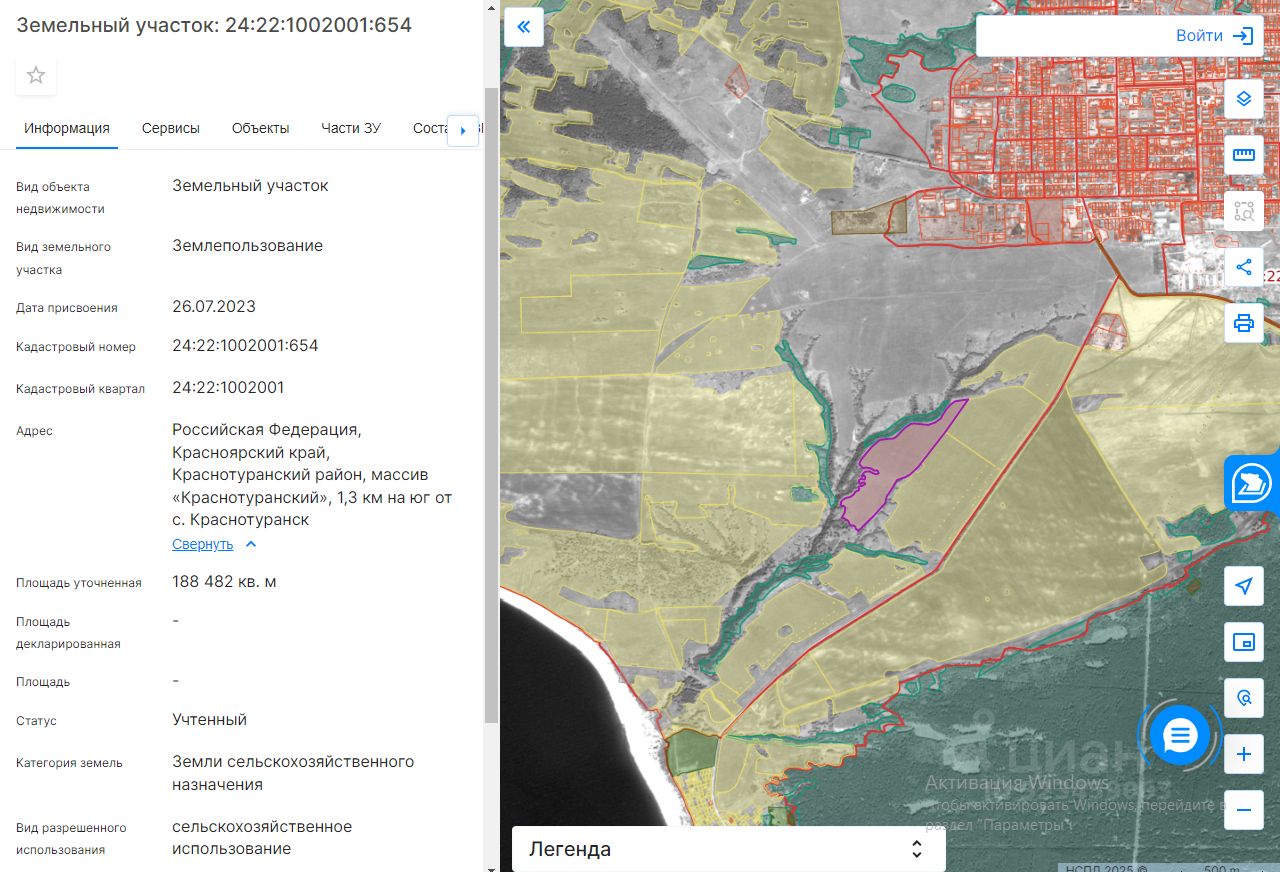The image size is (1280, 872).
Task: Open the Сервисы tab
Action: point(171,128)
